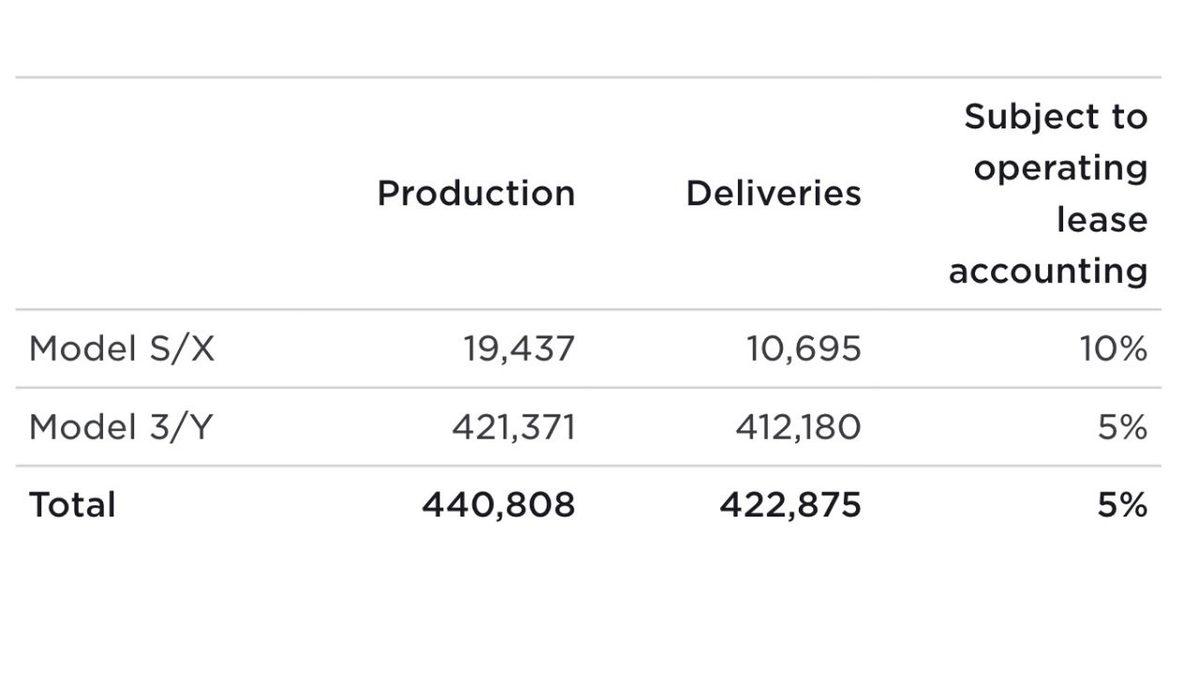Click the Production column header
1200x675 pixels.
tap(476, 193)
